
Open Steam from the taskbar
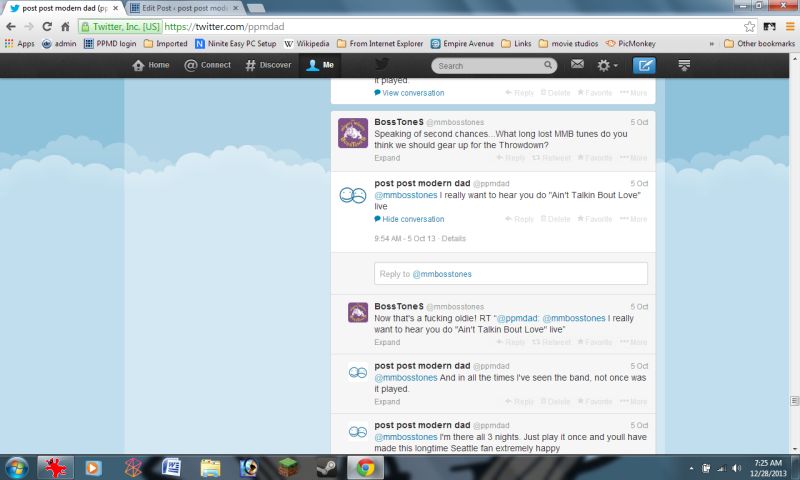pos(327,468)
